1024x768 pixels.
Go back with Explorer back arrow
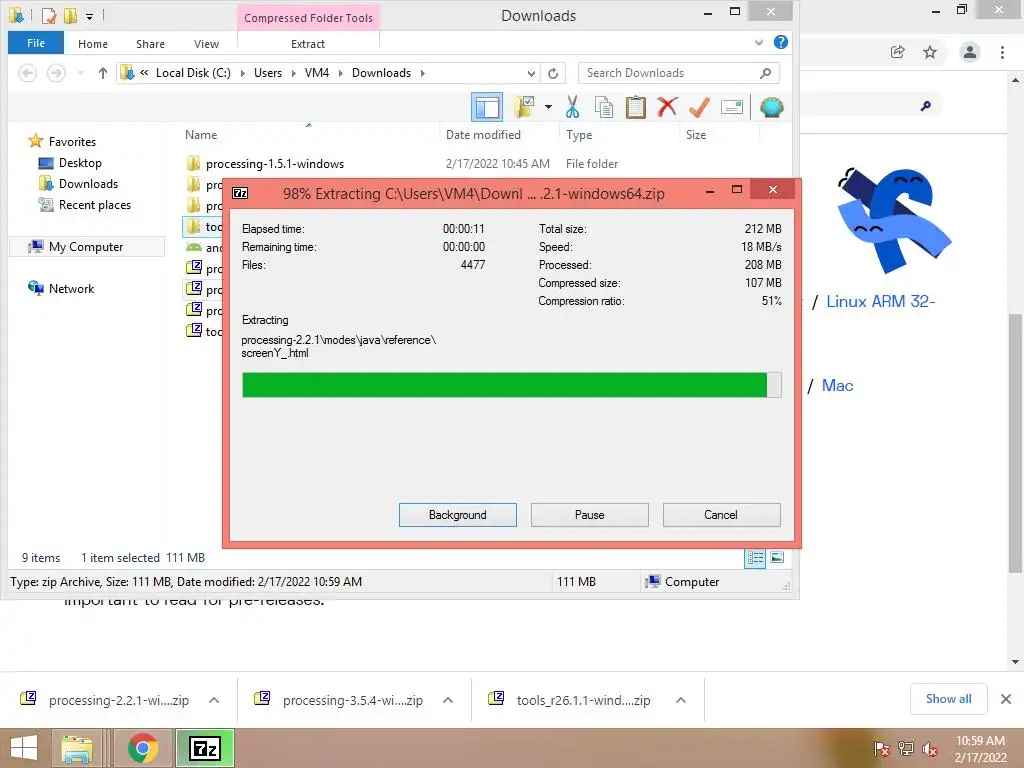27,73
